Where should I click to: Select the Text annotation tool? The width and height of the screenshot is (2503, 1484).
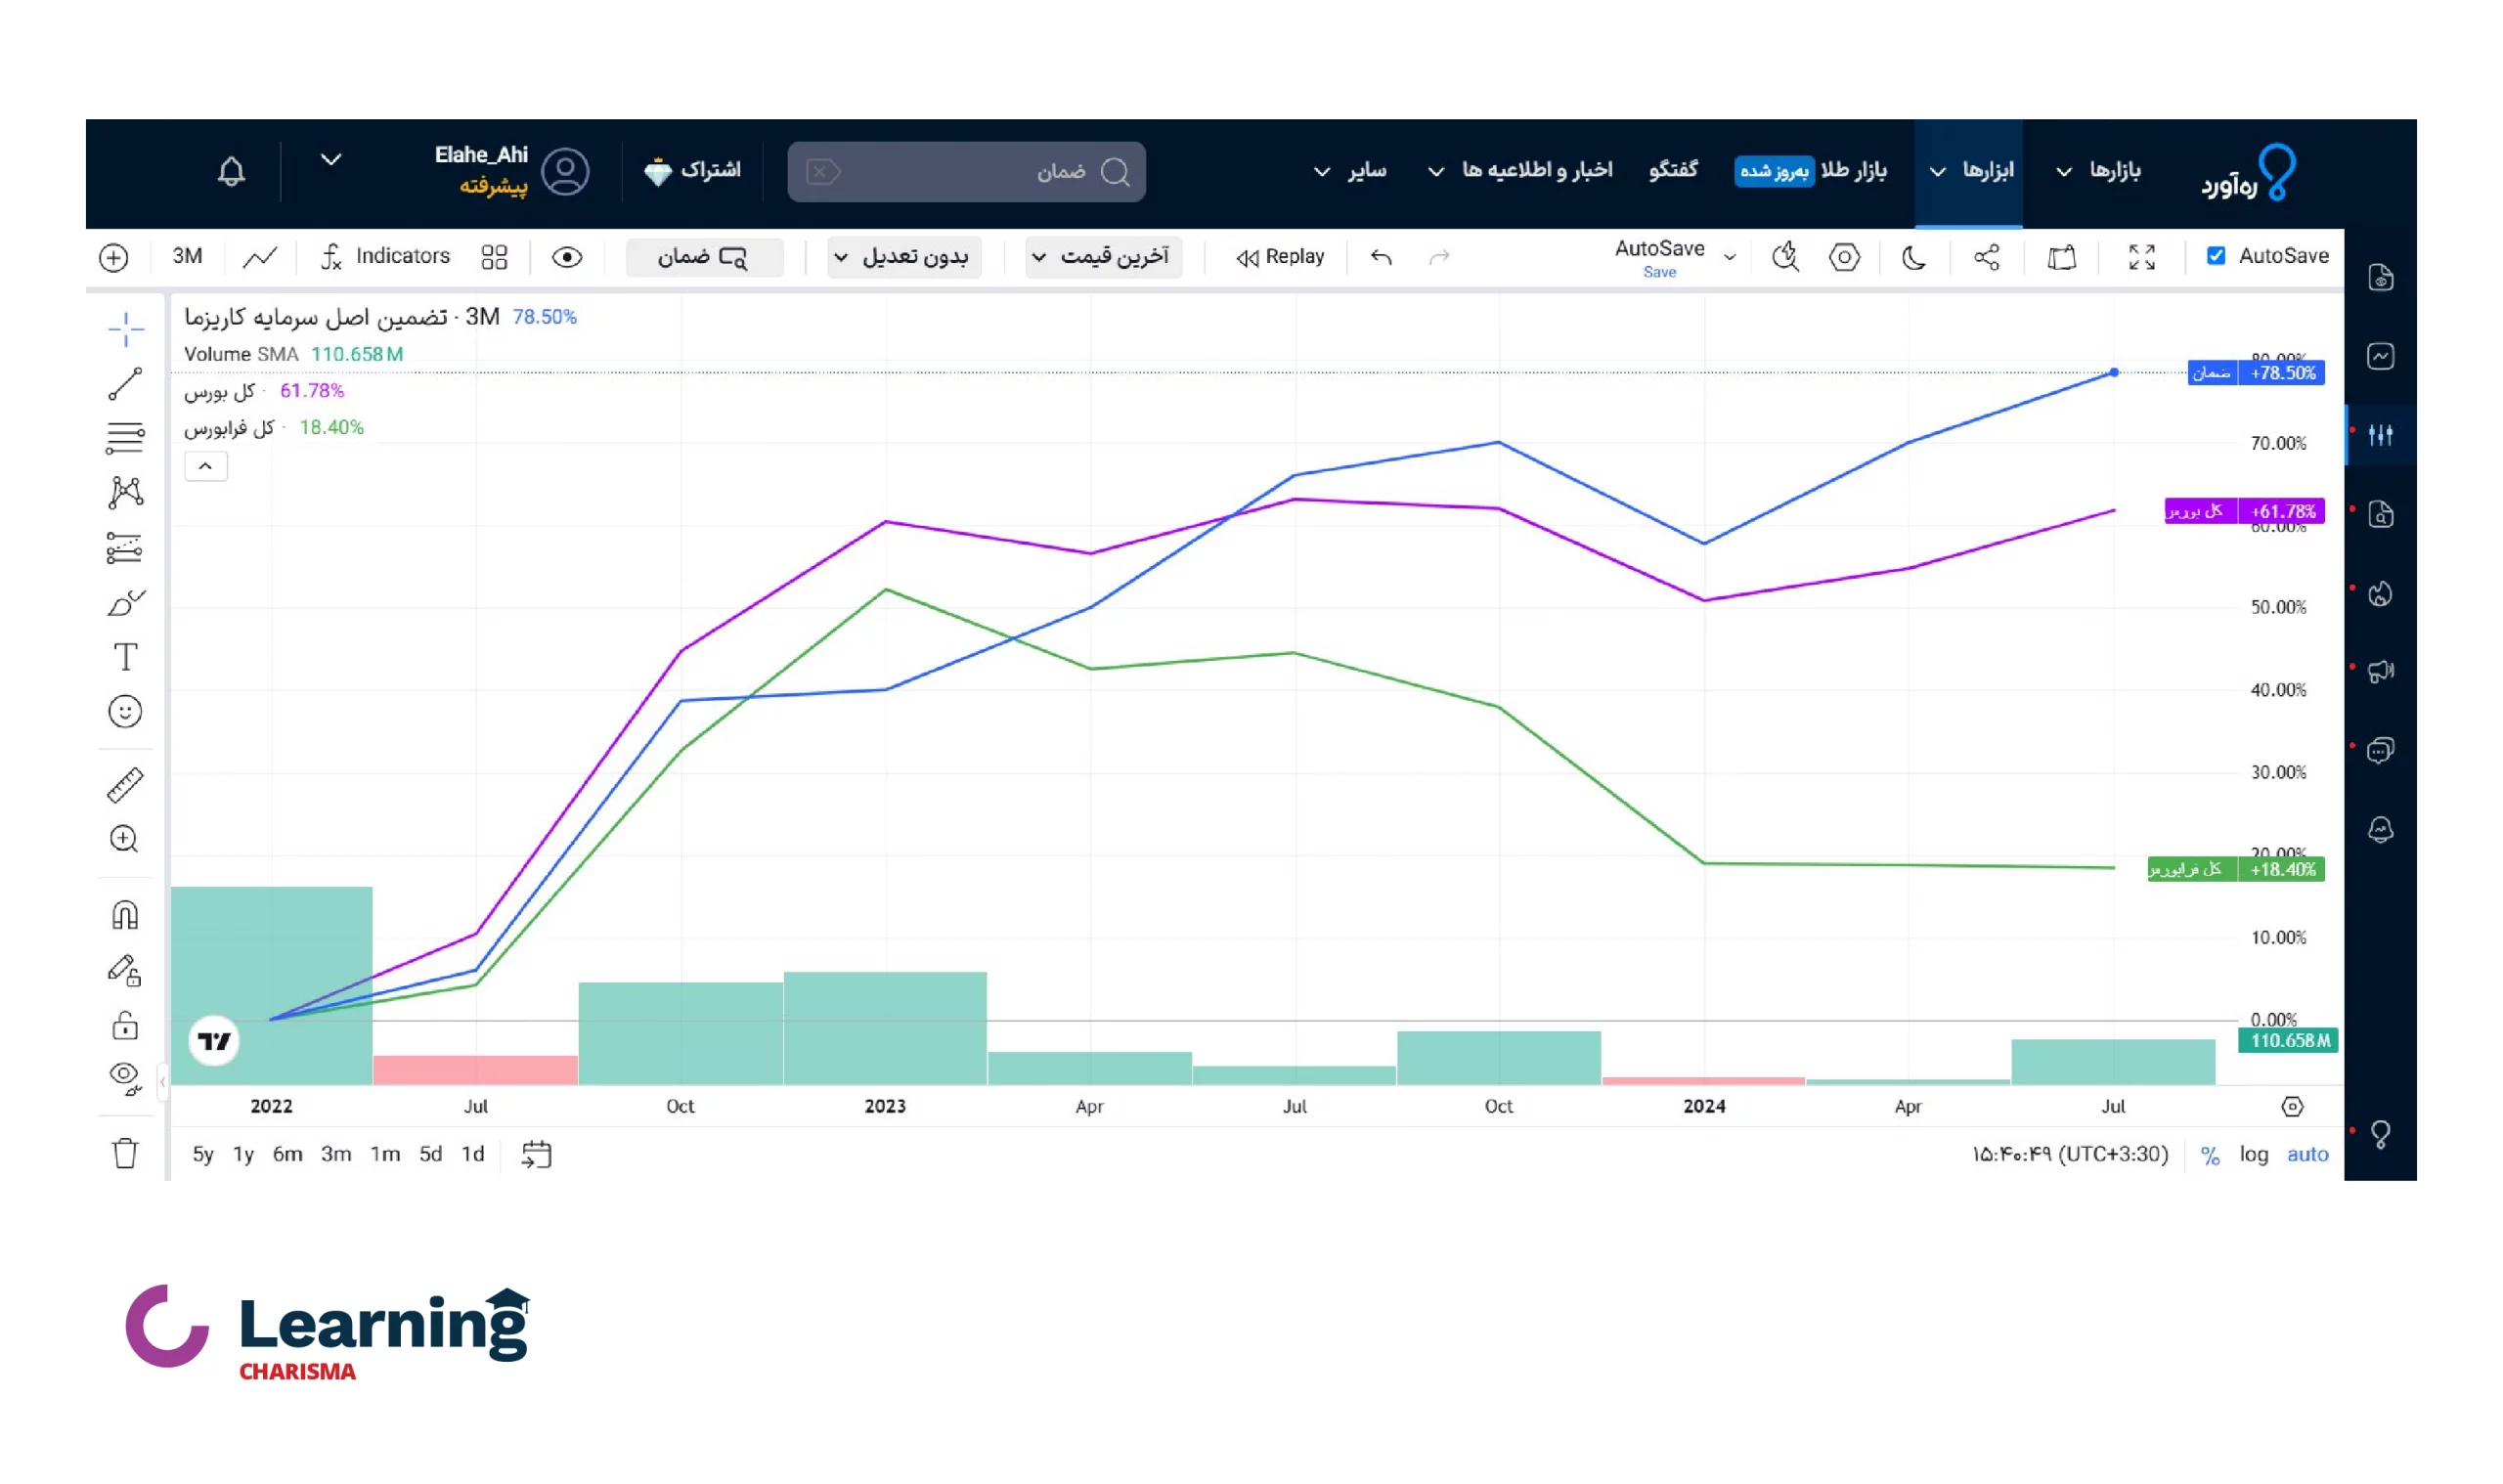[x=126, y=657]
